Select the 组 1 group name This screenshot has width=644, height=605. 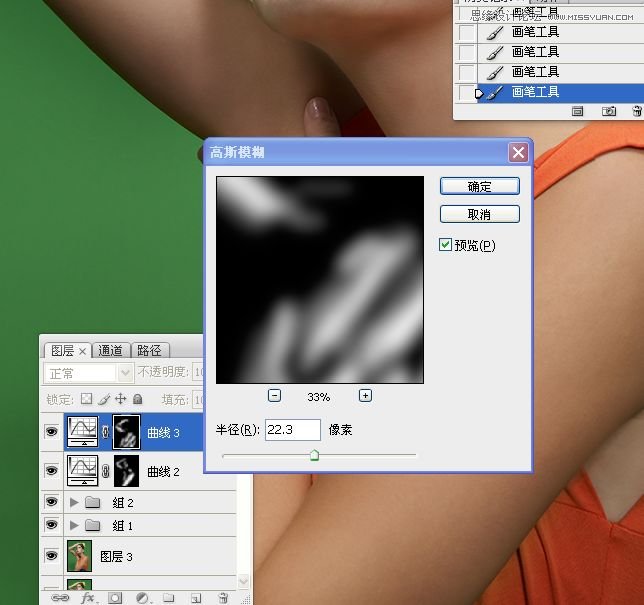click(x=122, y=525)
